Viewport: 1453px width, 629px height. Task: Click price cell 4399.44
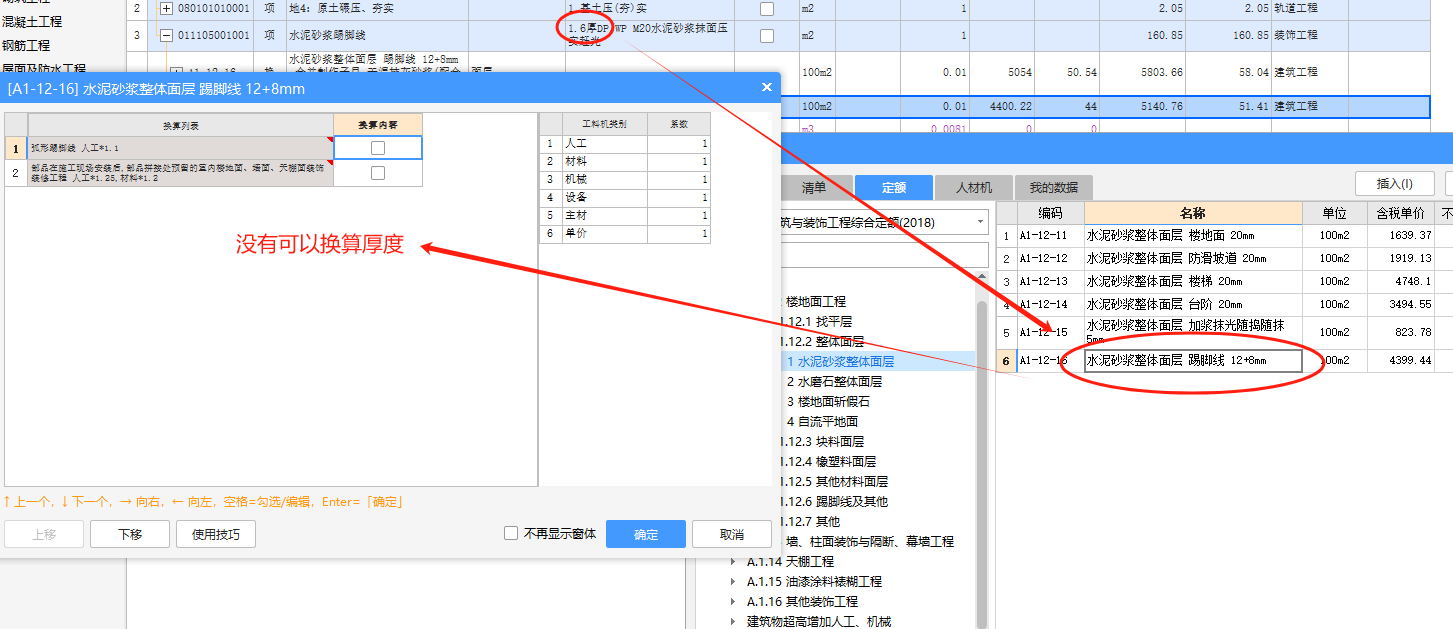click(x=1401, y=360)
